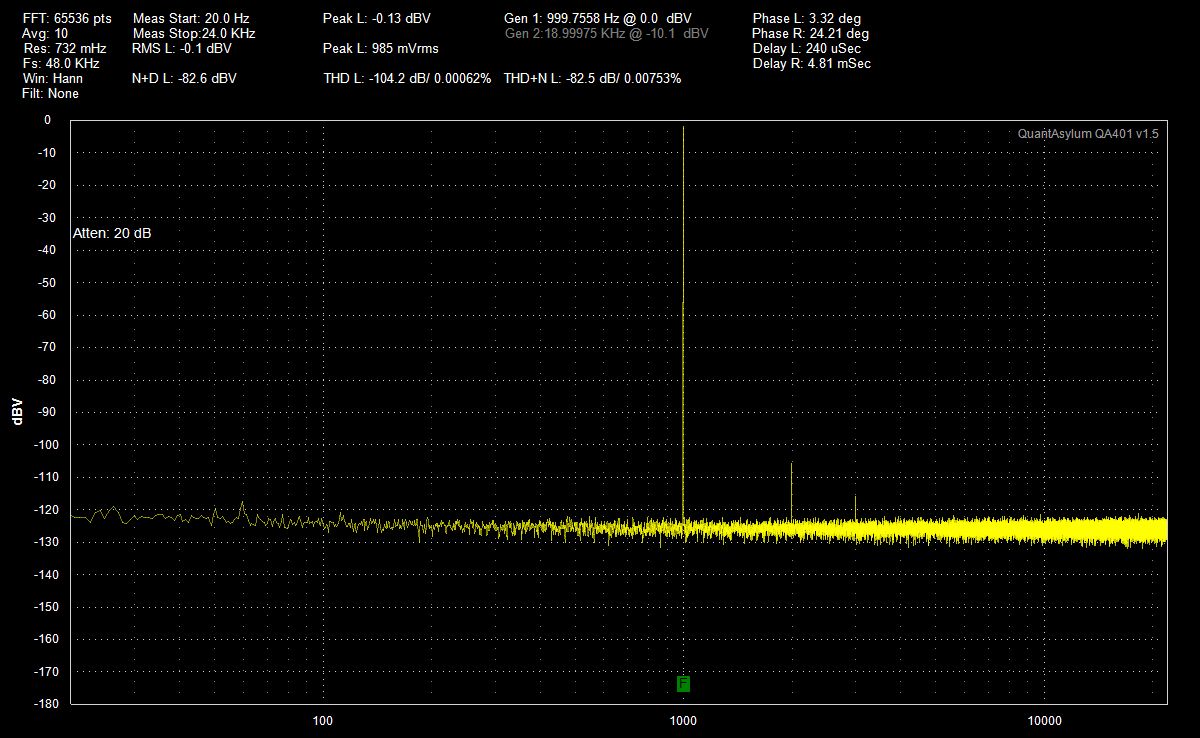Click the 'Peak L: 985 mVrms' reading
The height and width of the screenshot is (738, 1200).
click(x=381, y=48)
